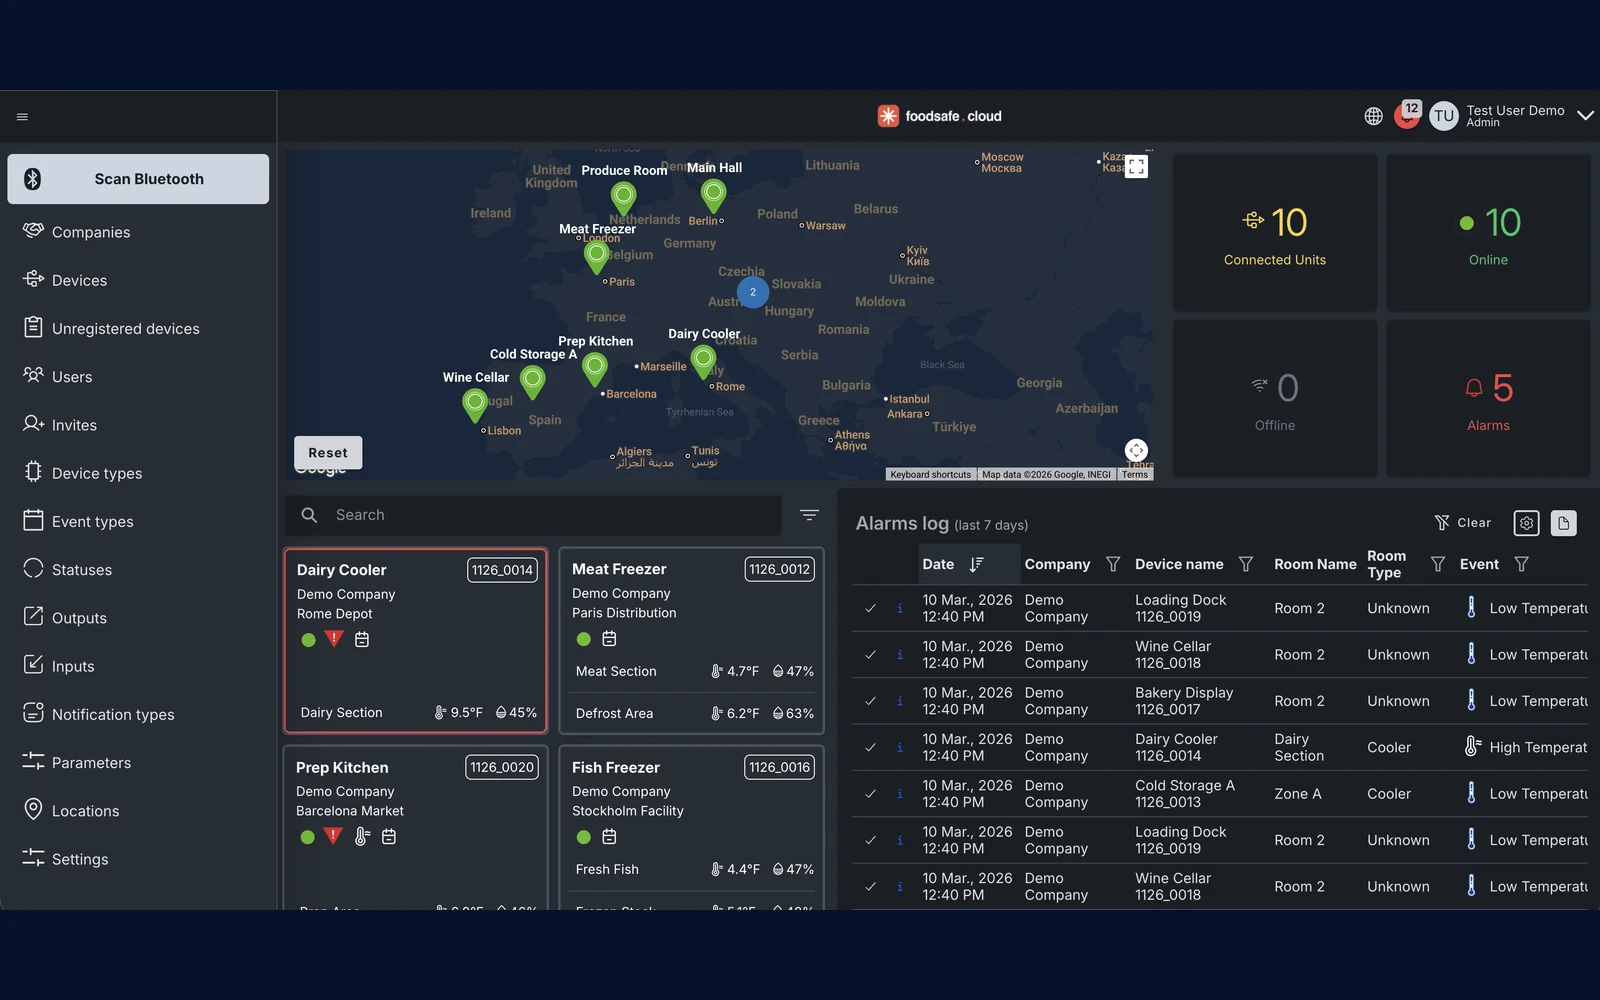
Task: Click the foodsafe.cloud logo
Action: [x=940, y=116]
